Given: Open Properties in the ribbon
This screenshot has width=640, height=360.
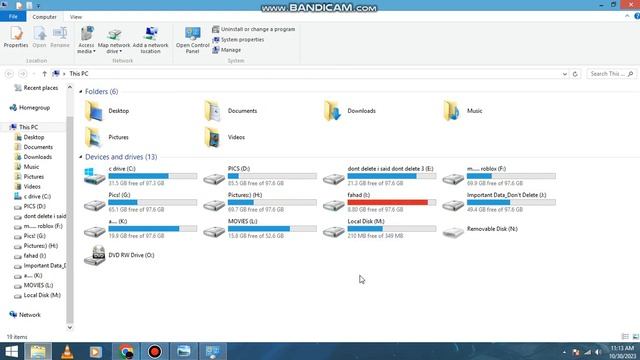Looking at the screenshot, I should coord(16,38).
